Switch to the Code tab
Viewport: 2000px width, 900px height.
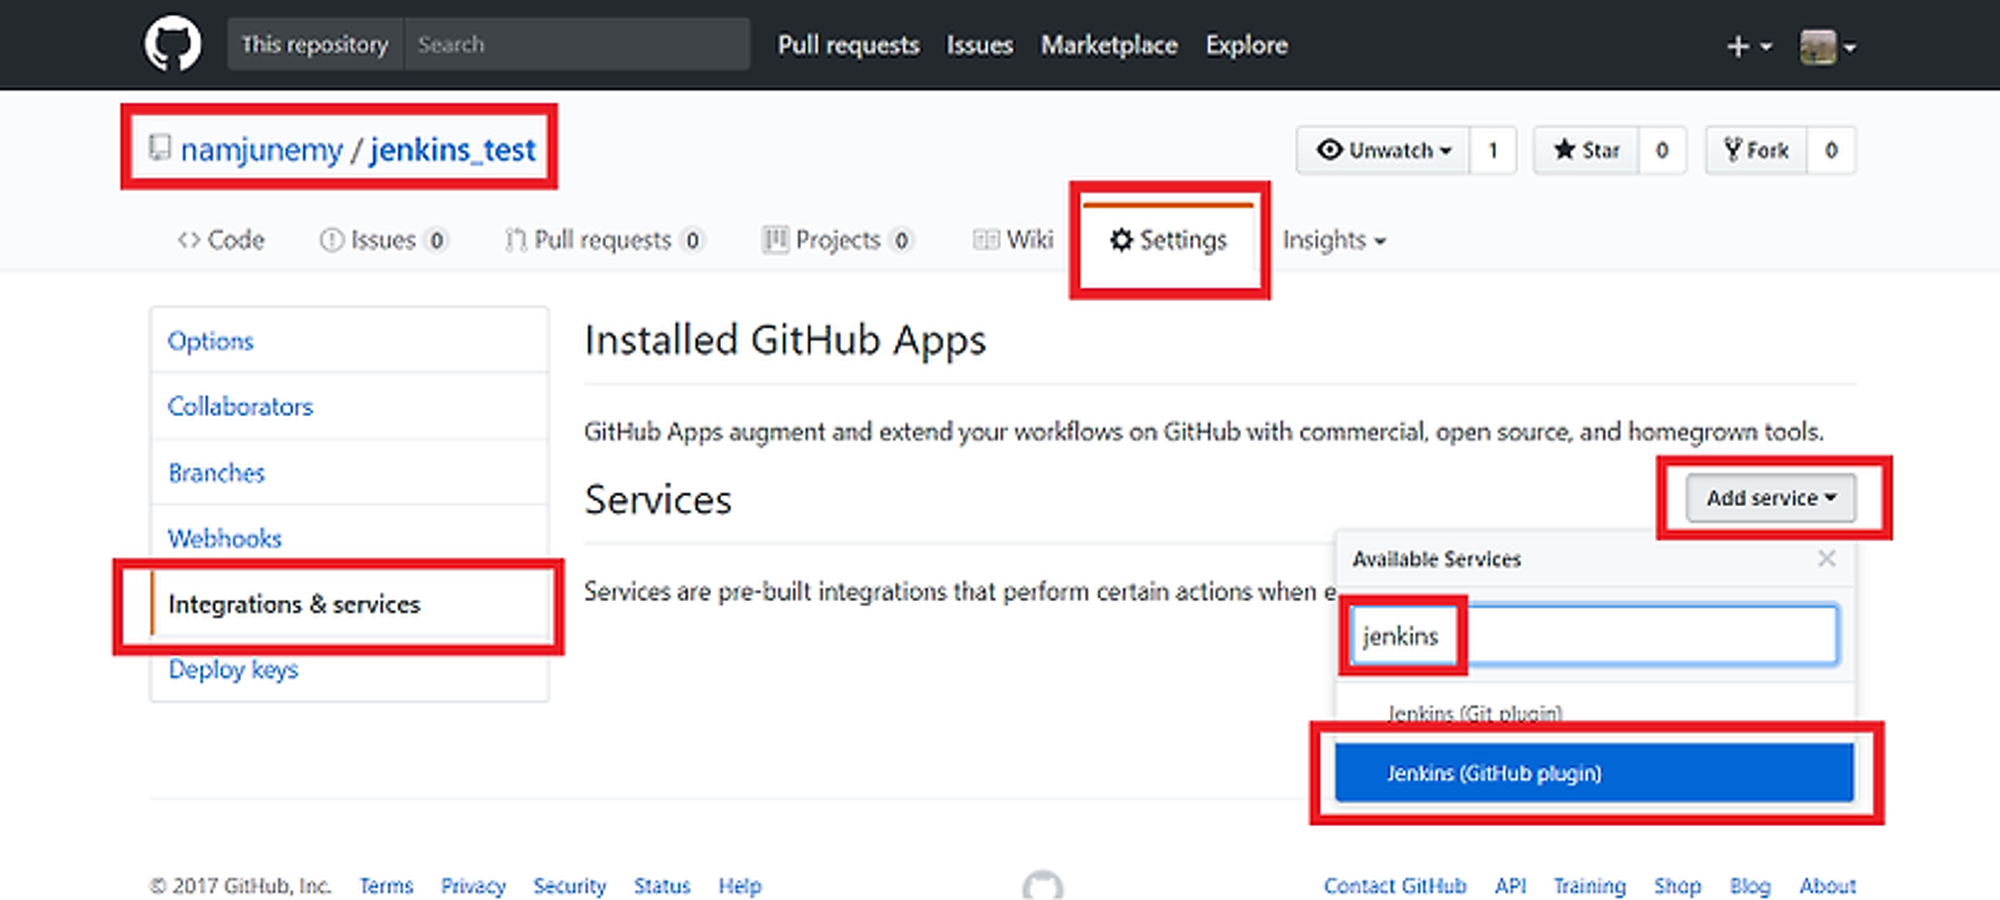(x=221, y=240)
